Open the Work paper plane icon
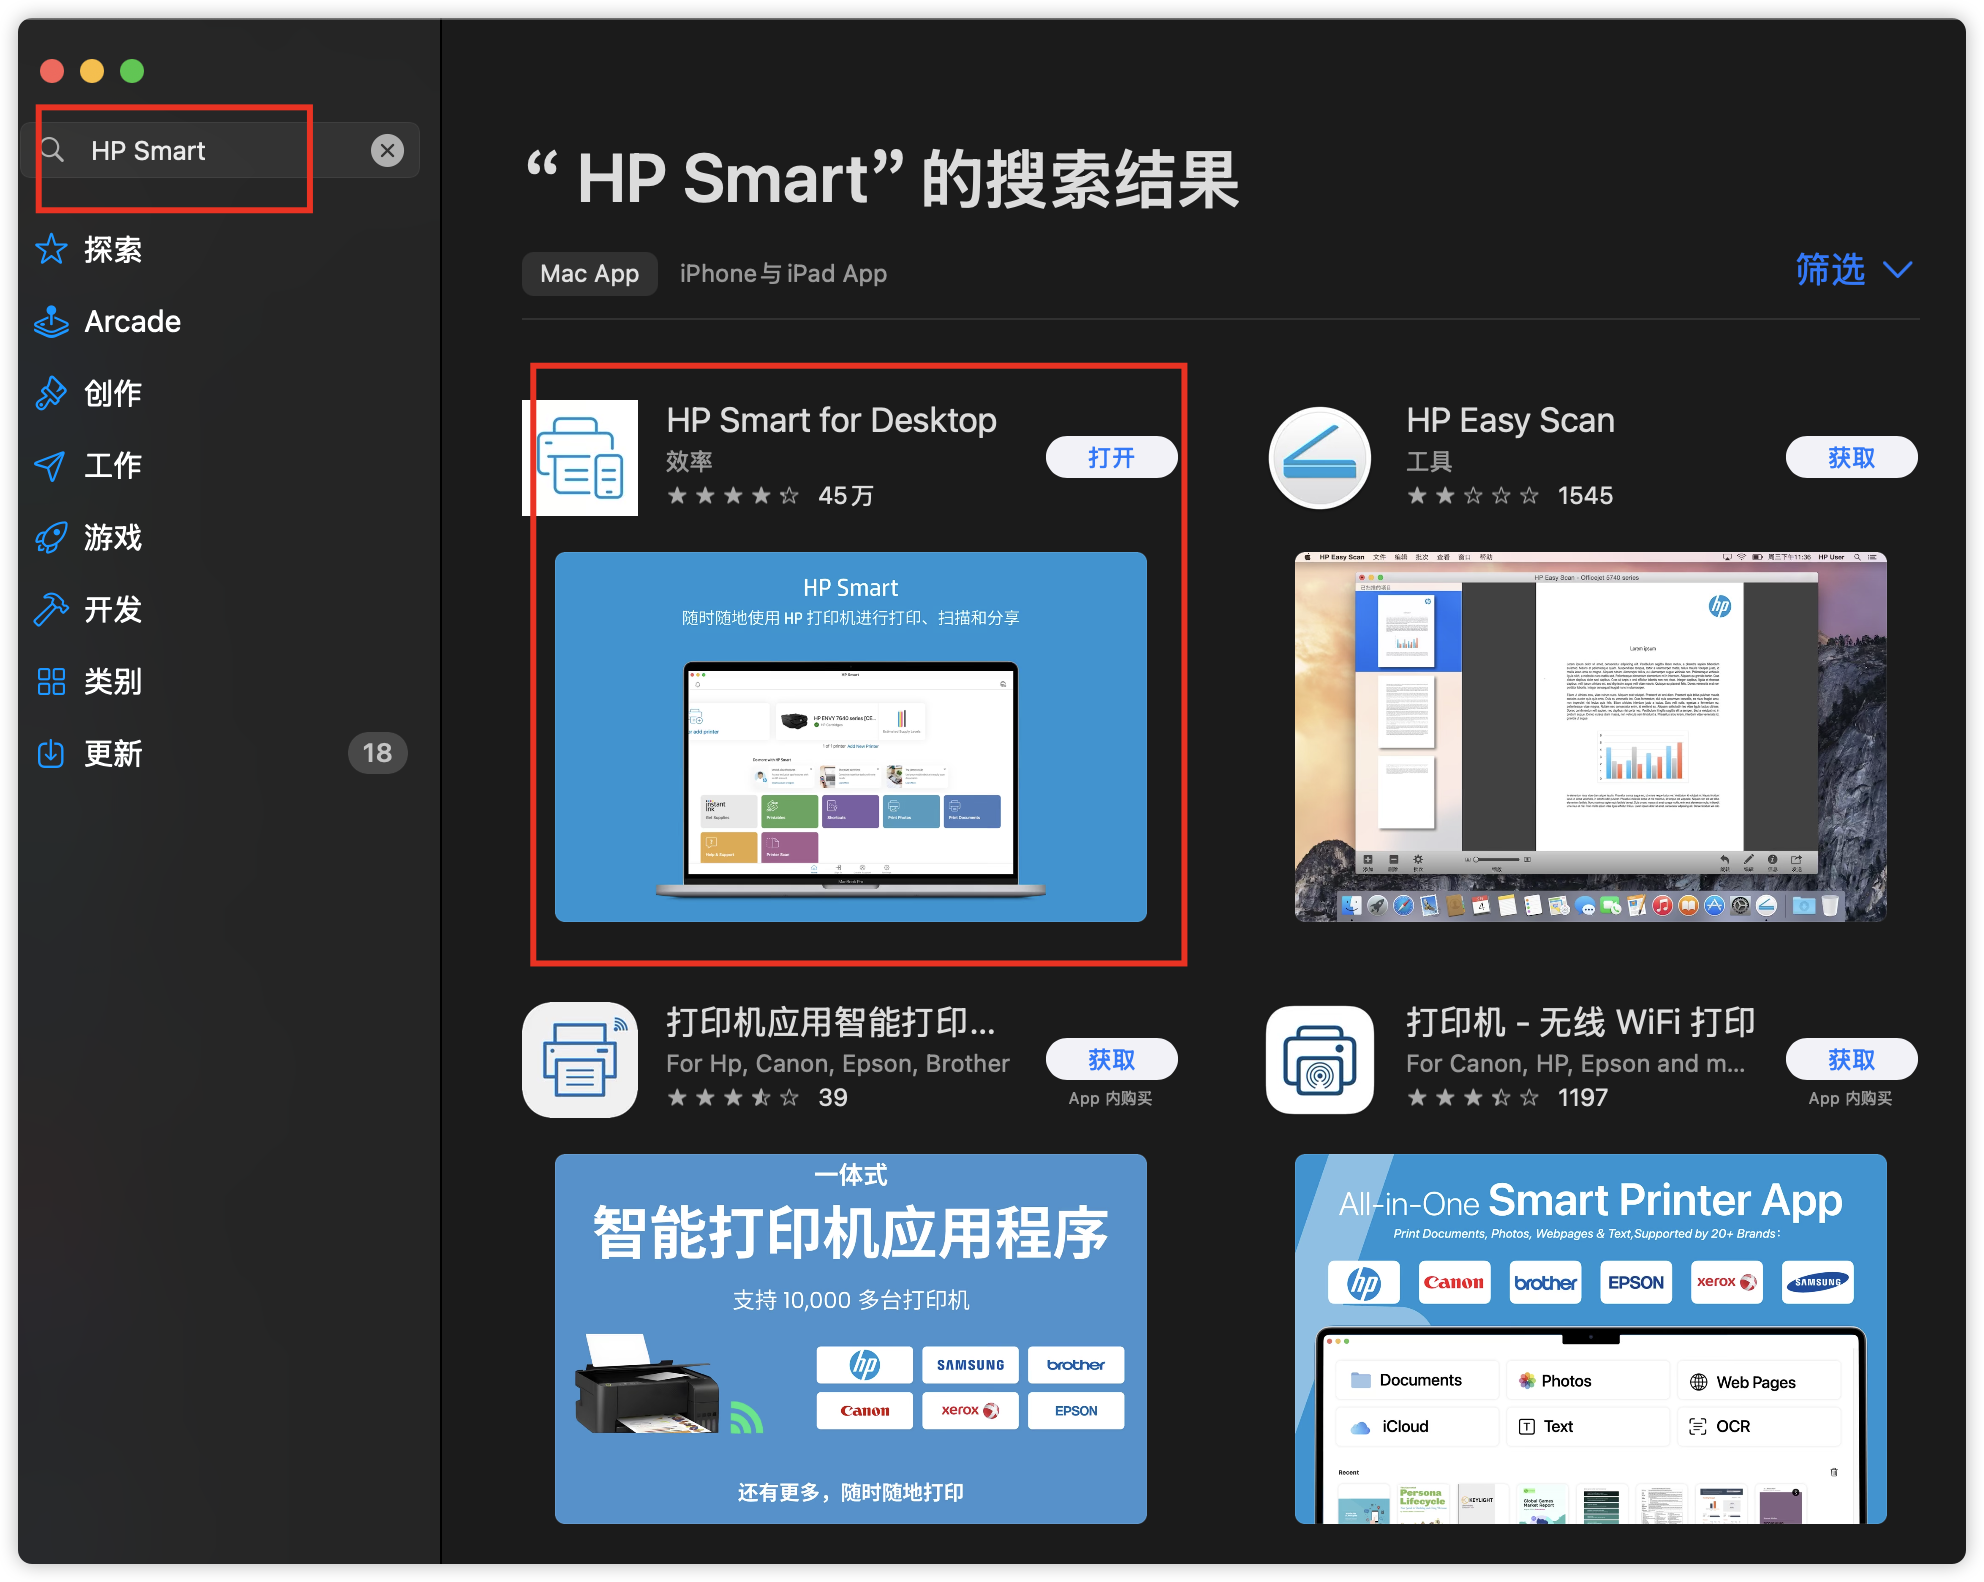This screenshot has width=1984, height=1582. pos(51,465)
